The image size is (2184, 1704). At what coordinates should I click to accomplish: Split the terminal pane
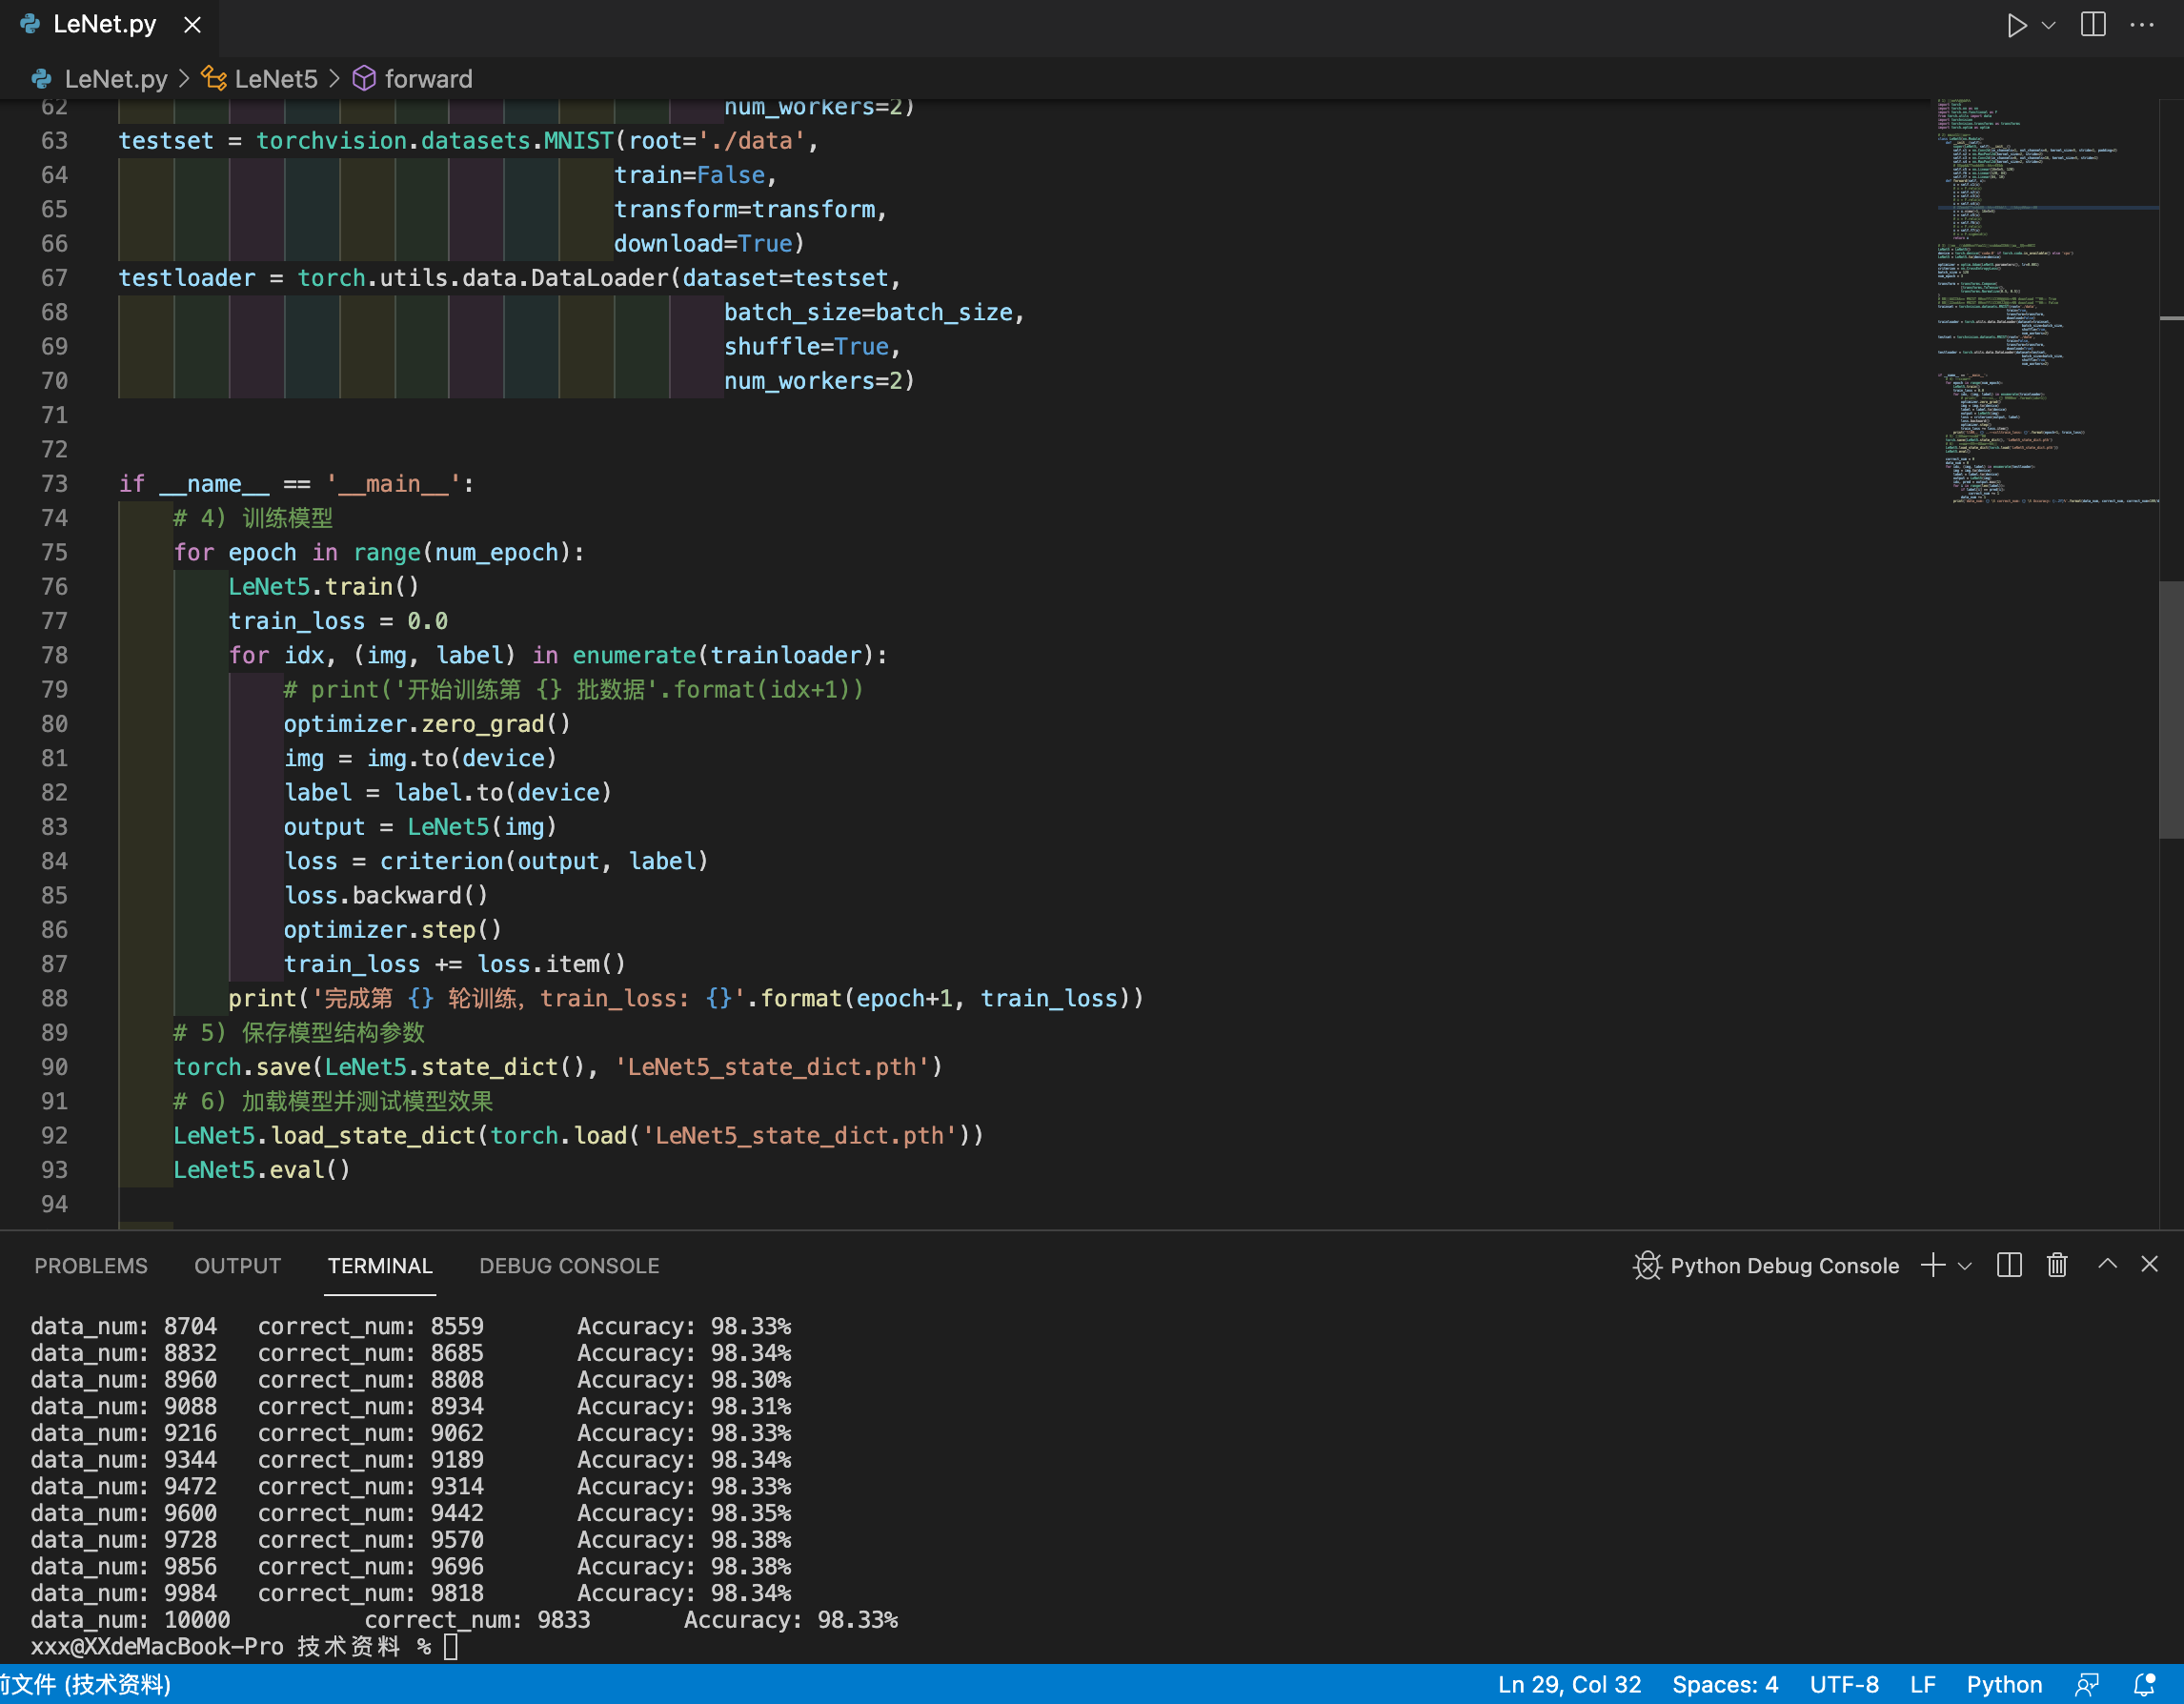point(2007,1265)
